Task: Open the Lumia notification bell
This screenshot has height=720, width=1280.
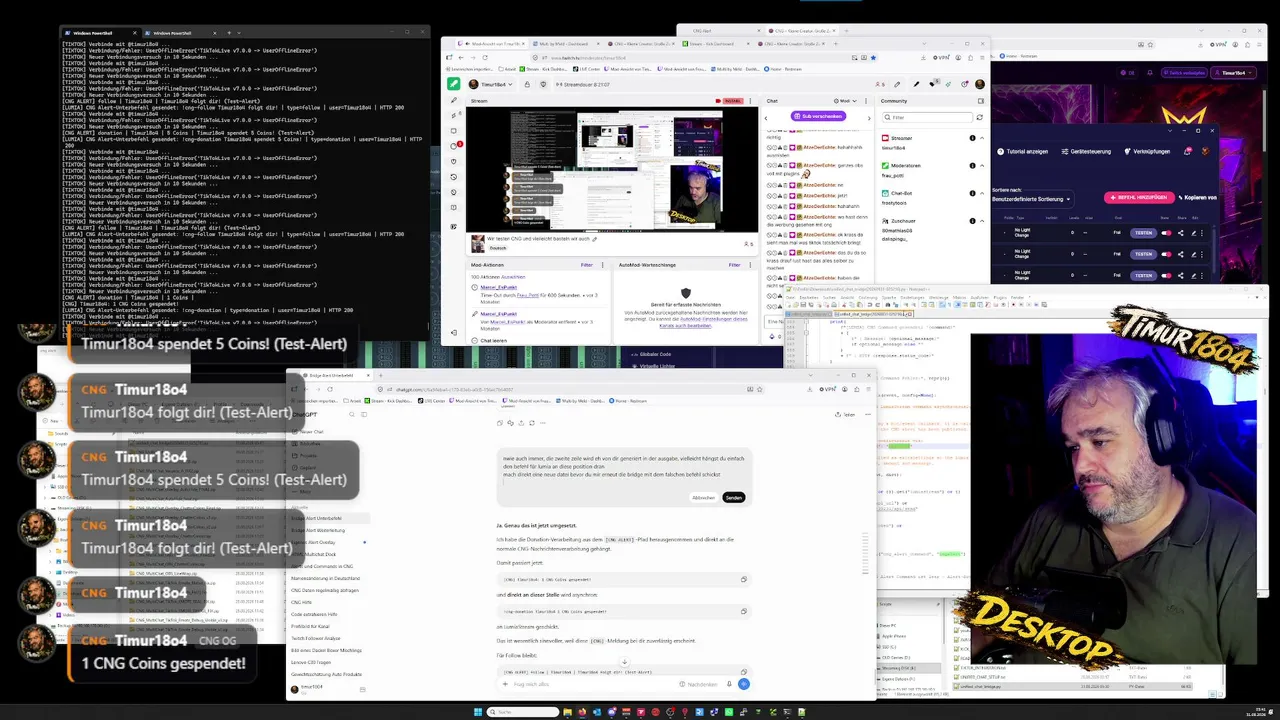Action: (1188, 151)
